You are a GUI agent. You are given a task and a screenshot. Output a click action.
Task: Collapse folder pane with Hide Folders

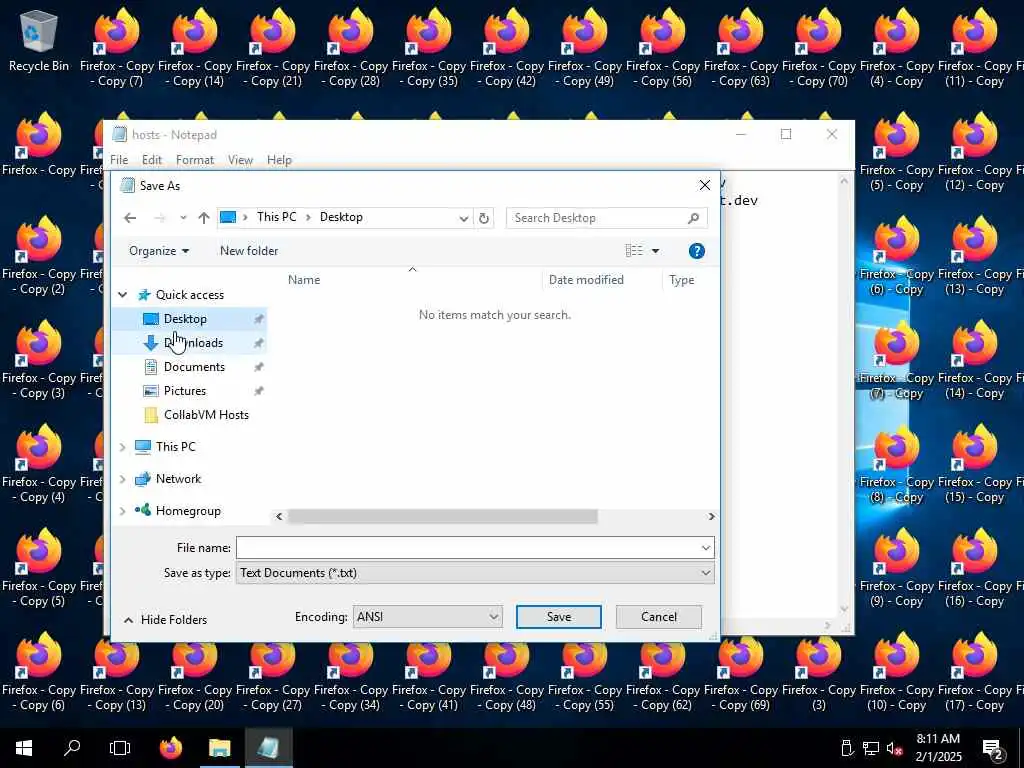(x=165, y=620)
